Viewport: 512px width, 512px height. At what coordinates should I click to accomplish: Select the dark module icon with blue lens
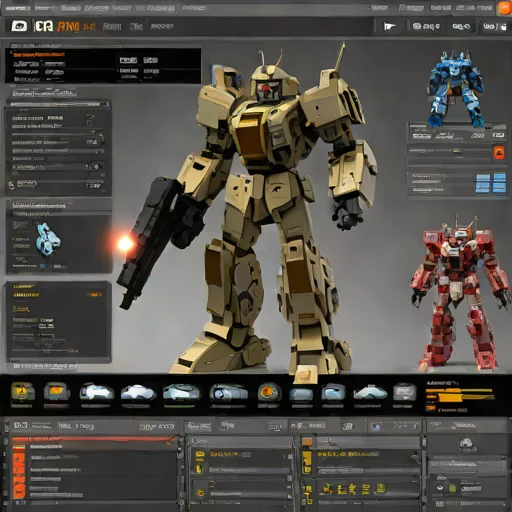click(x=228, y=392)
